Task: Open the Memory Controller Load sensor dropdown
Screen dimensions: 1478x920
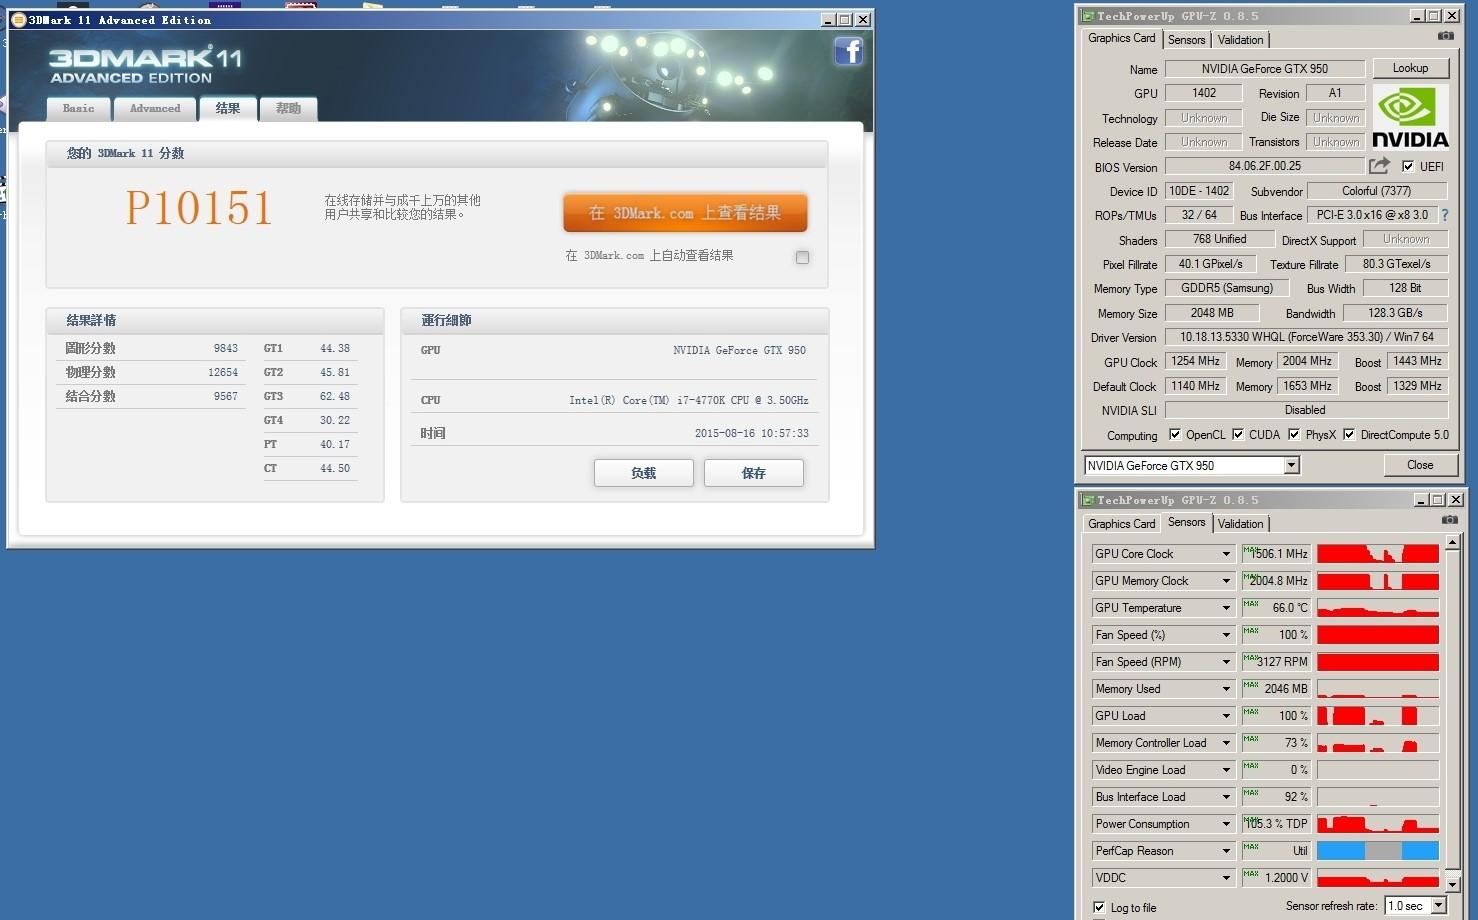Action: 1226,743
